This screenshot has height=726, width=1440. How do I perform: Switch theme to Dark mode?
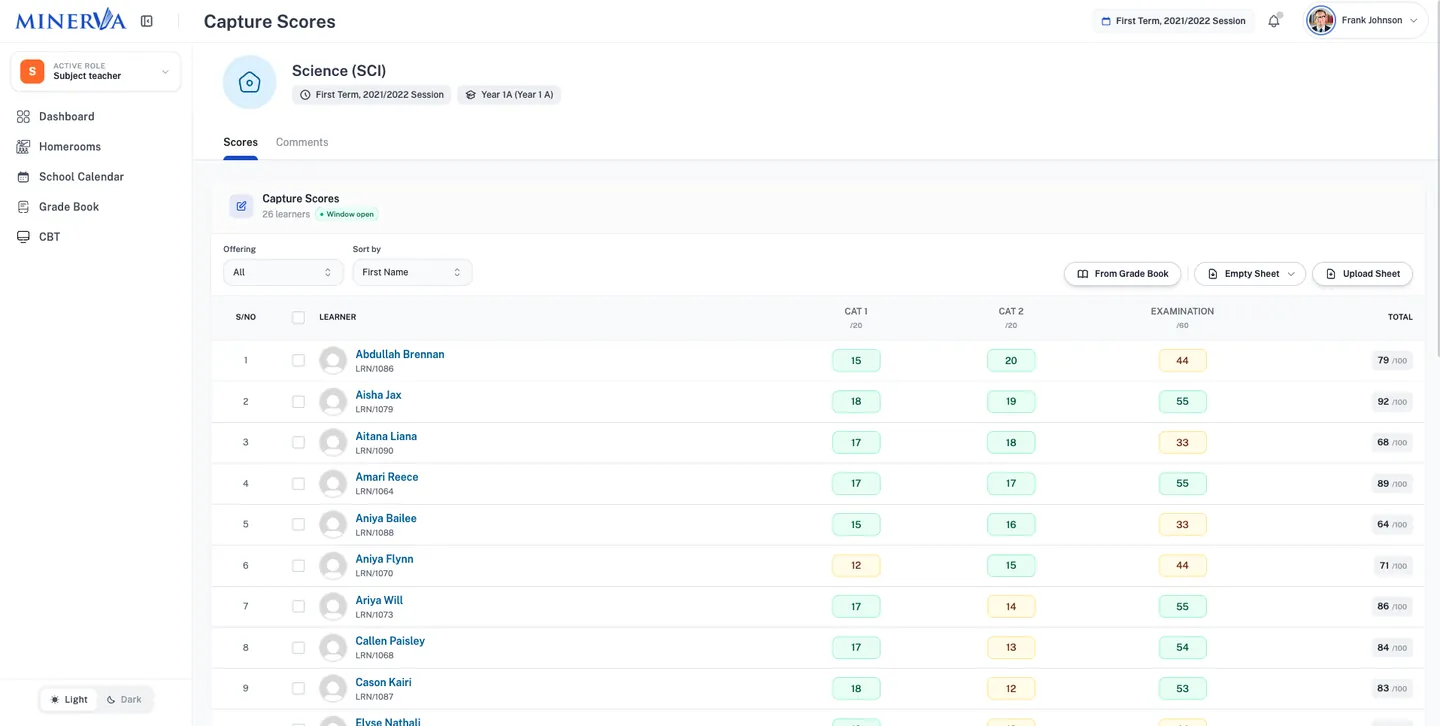(125, 700)
